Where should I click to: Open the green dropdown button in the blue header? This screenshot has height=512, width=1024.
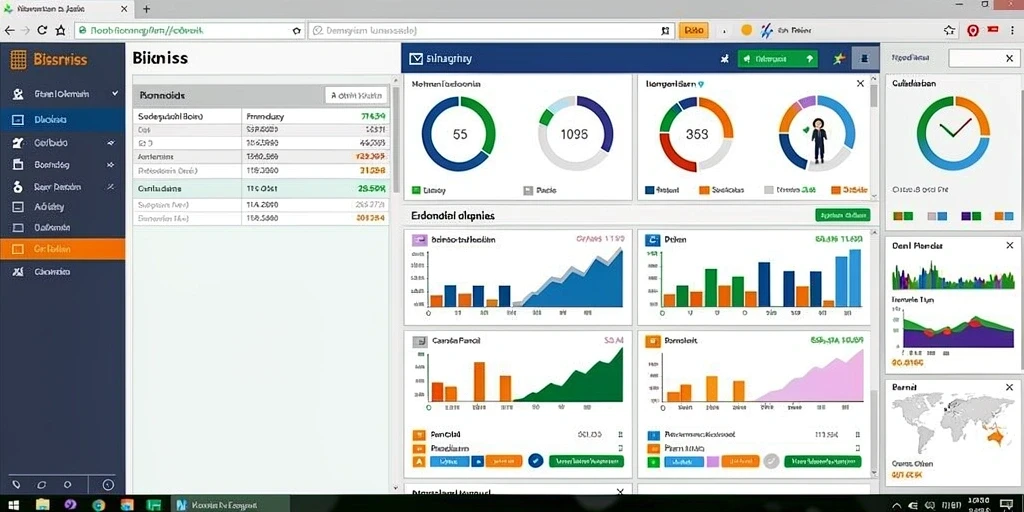777,59
